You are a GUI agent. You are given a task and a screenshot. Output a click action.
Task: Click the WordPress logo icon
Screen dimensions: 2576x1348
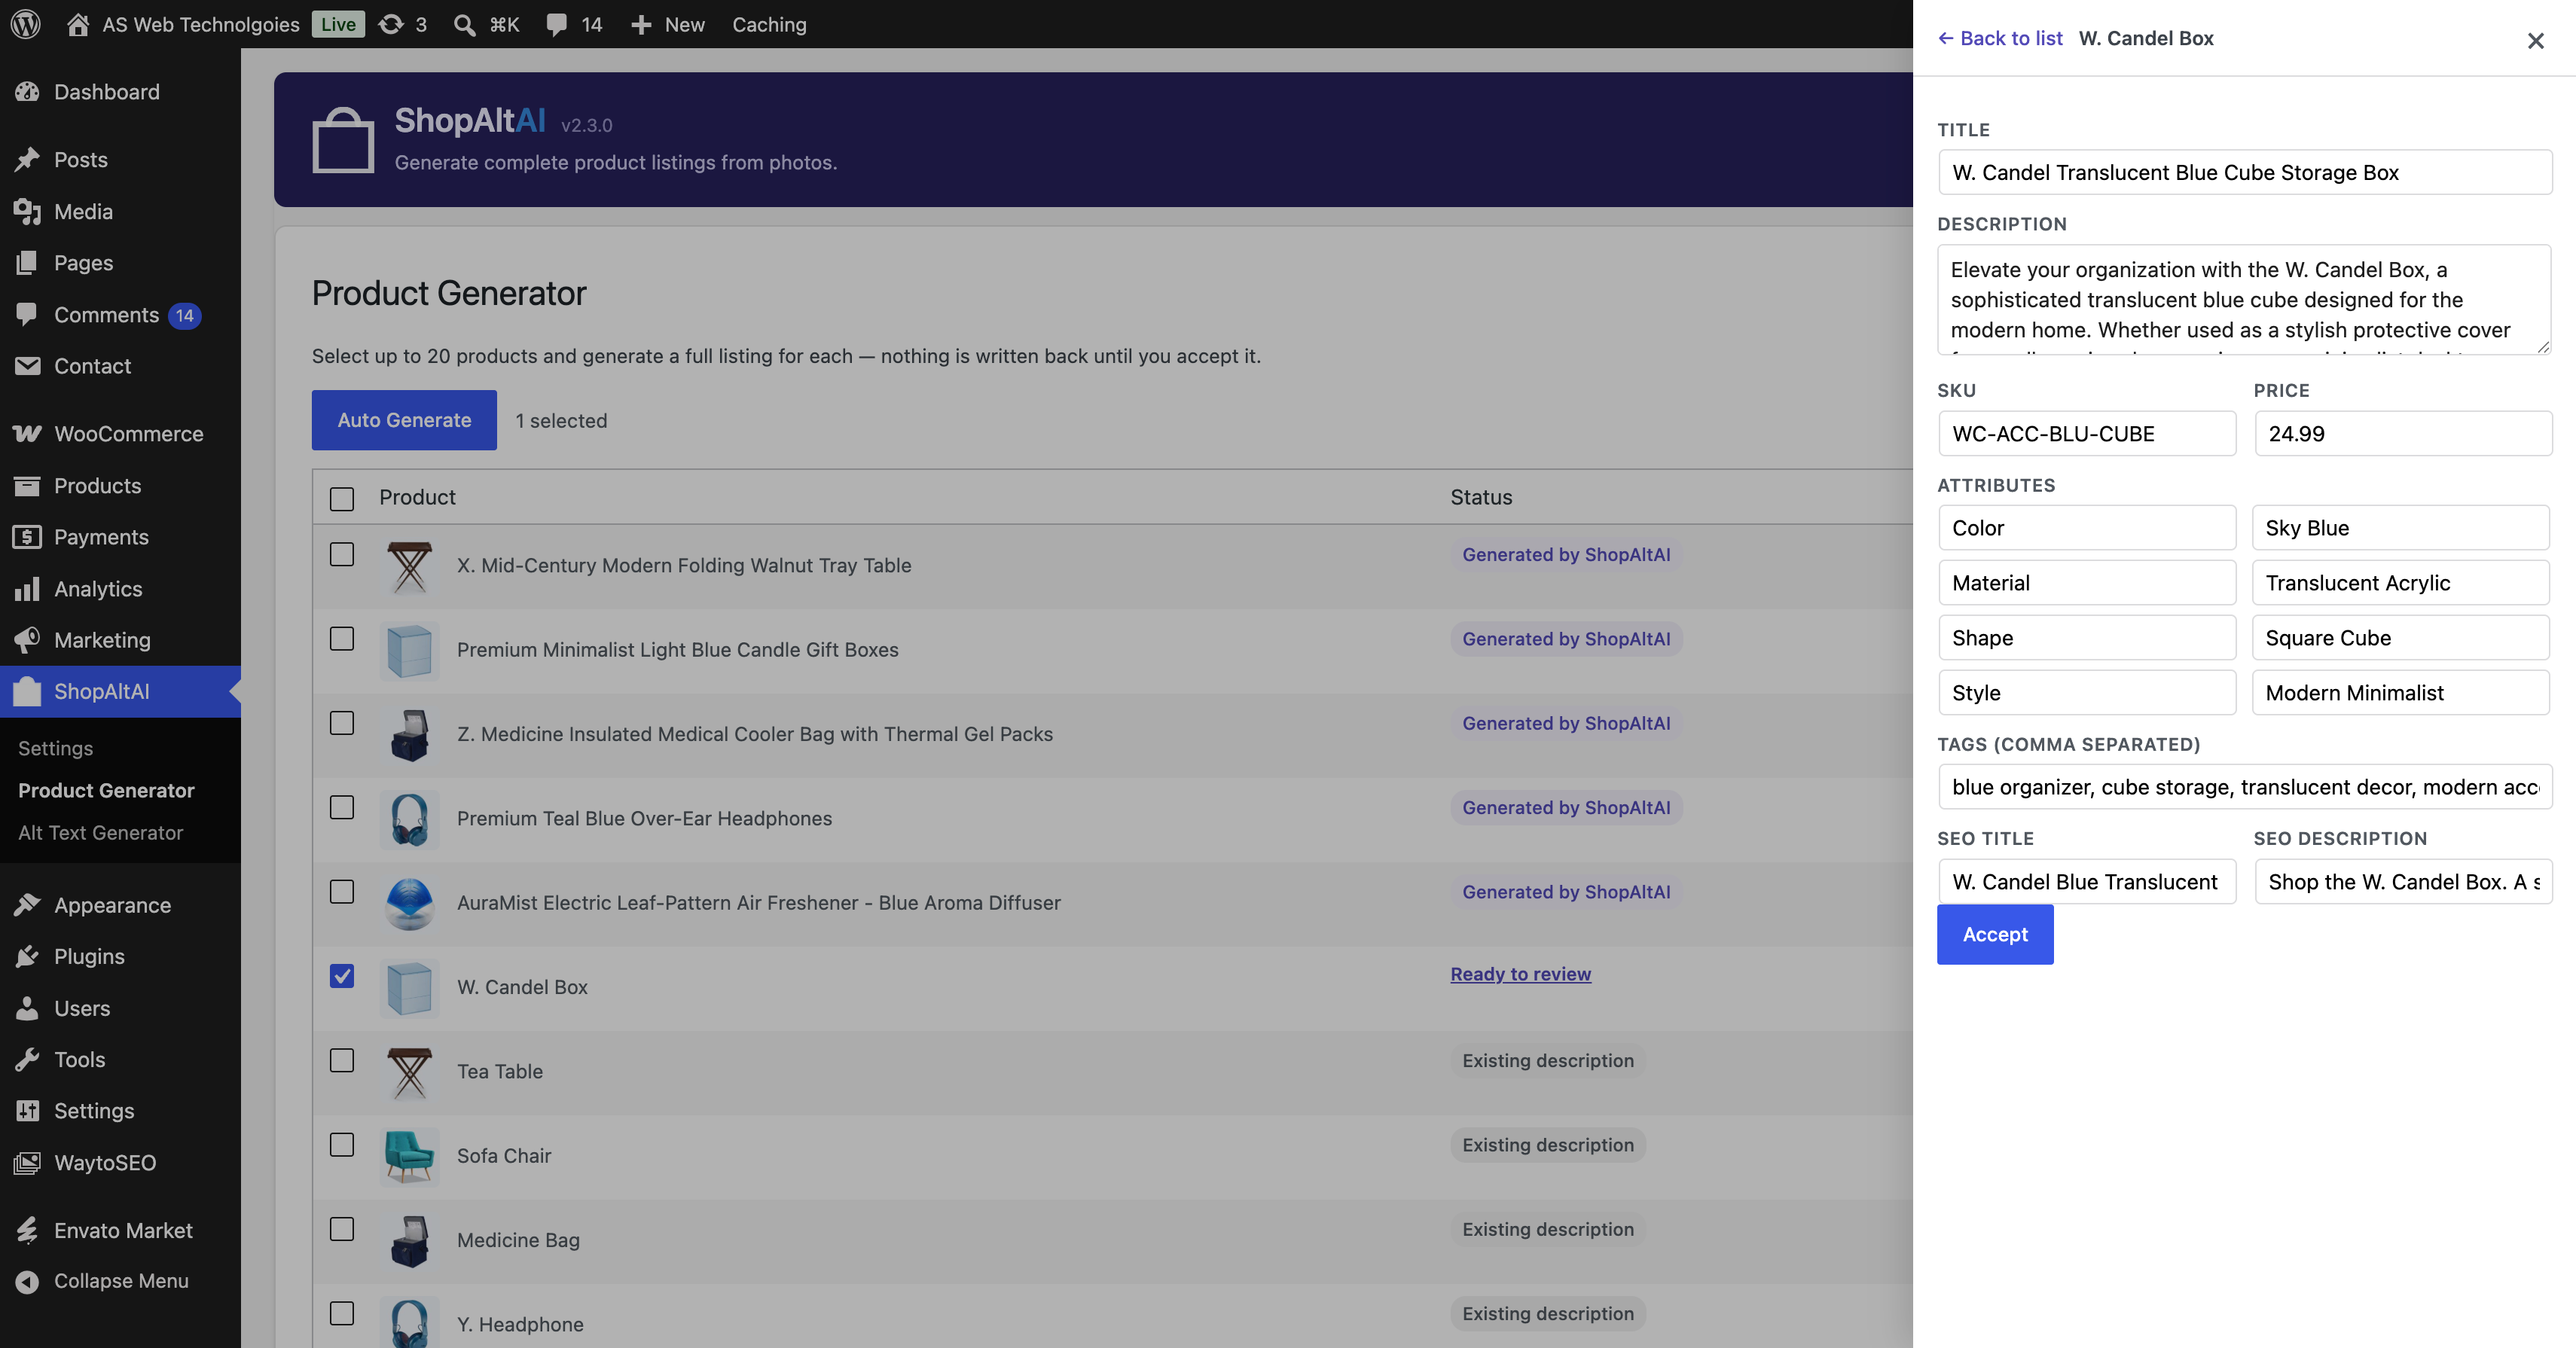click(26, 24)
